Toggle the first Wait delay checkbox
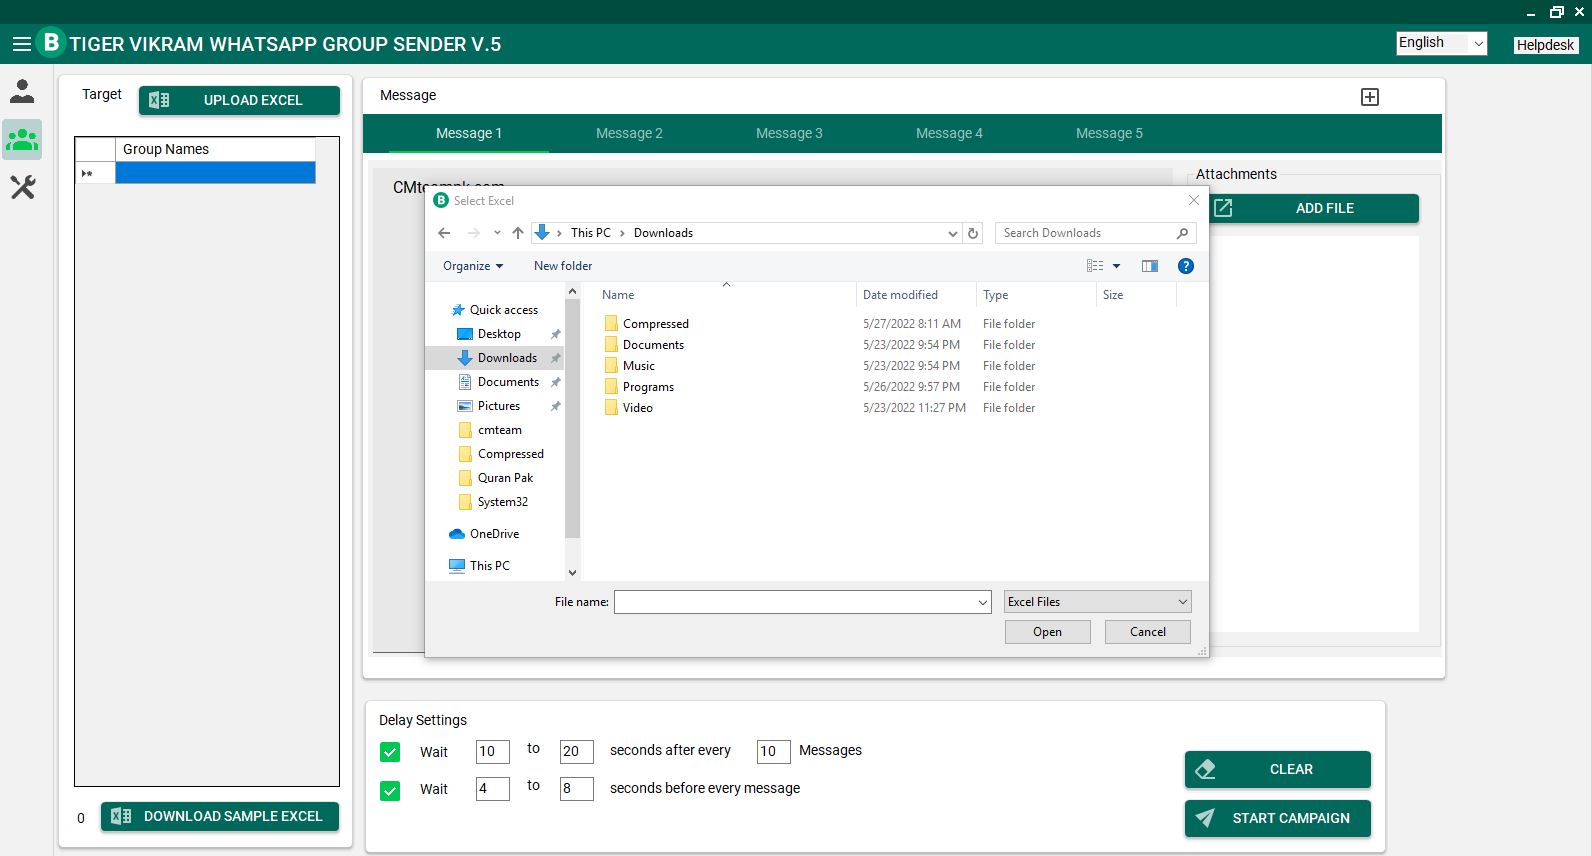This screenshot has width=1592, height=856. coord(390,752)
